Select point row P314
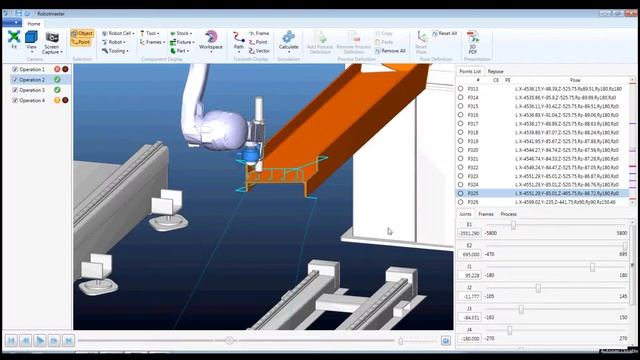 pos(542,98)
